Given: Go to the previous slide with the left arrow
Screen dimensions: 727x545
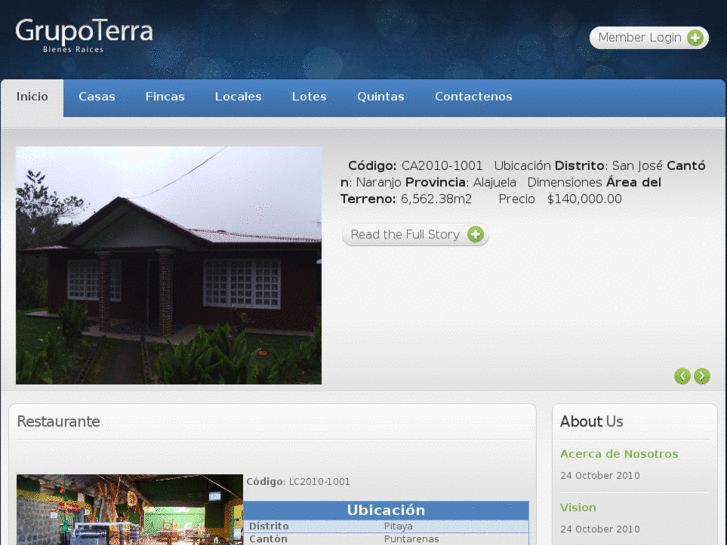Looking at the screenshot, I should pos(682,376).
